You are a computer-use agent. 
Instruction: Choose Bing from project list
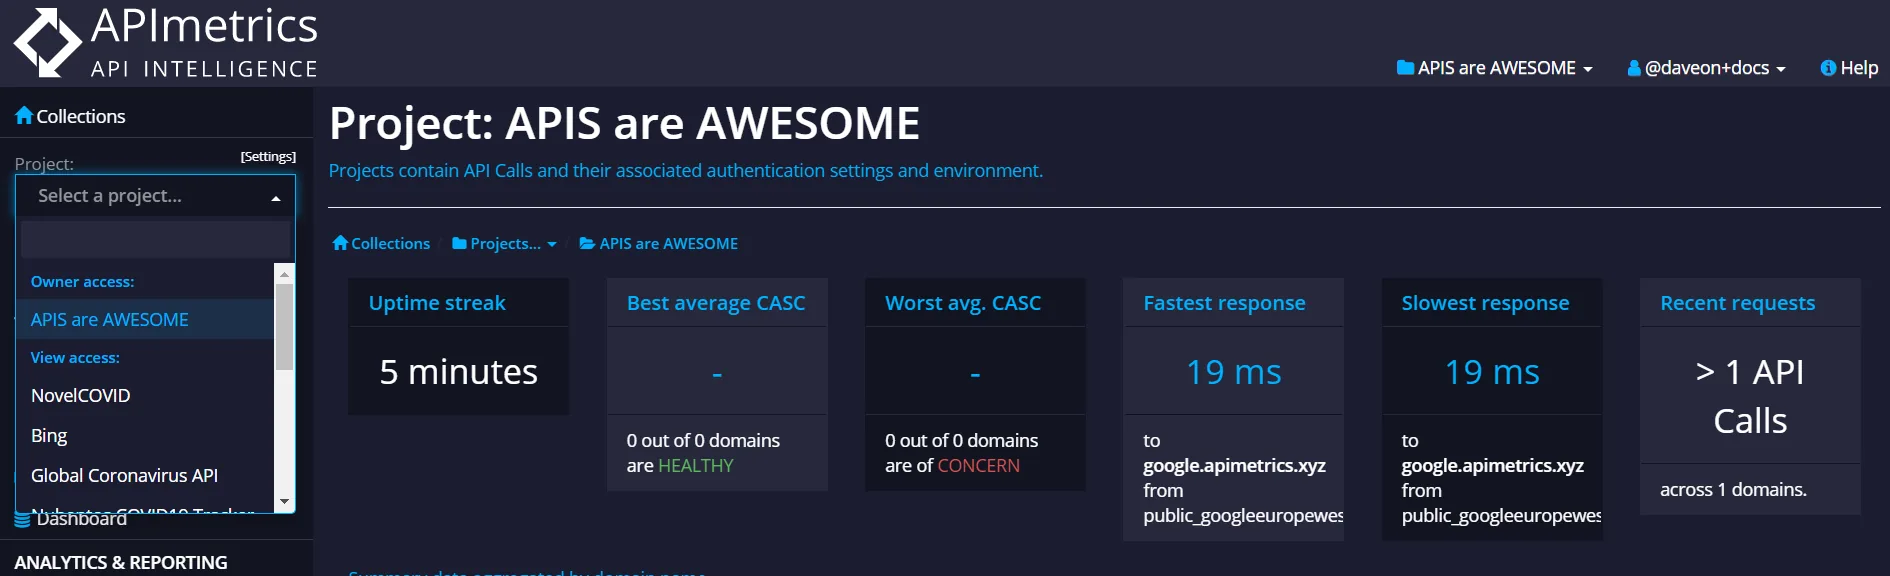click(x=145, y=435)
